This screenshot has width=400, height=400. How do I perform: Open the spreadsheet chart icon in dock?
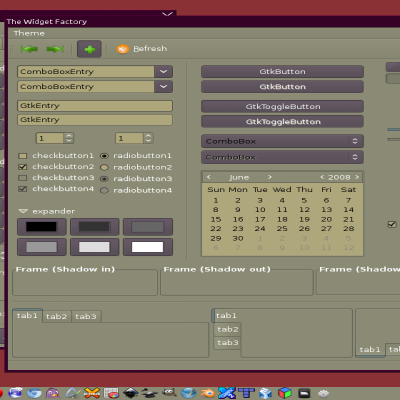coord(111,393)
